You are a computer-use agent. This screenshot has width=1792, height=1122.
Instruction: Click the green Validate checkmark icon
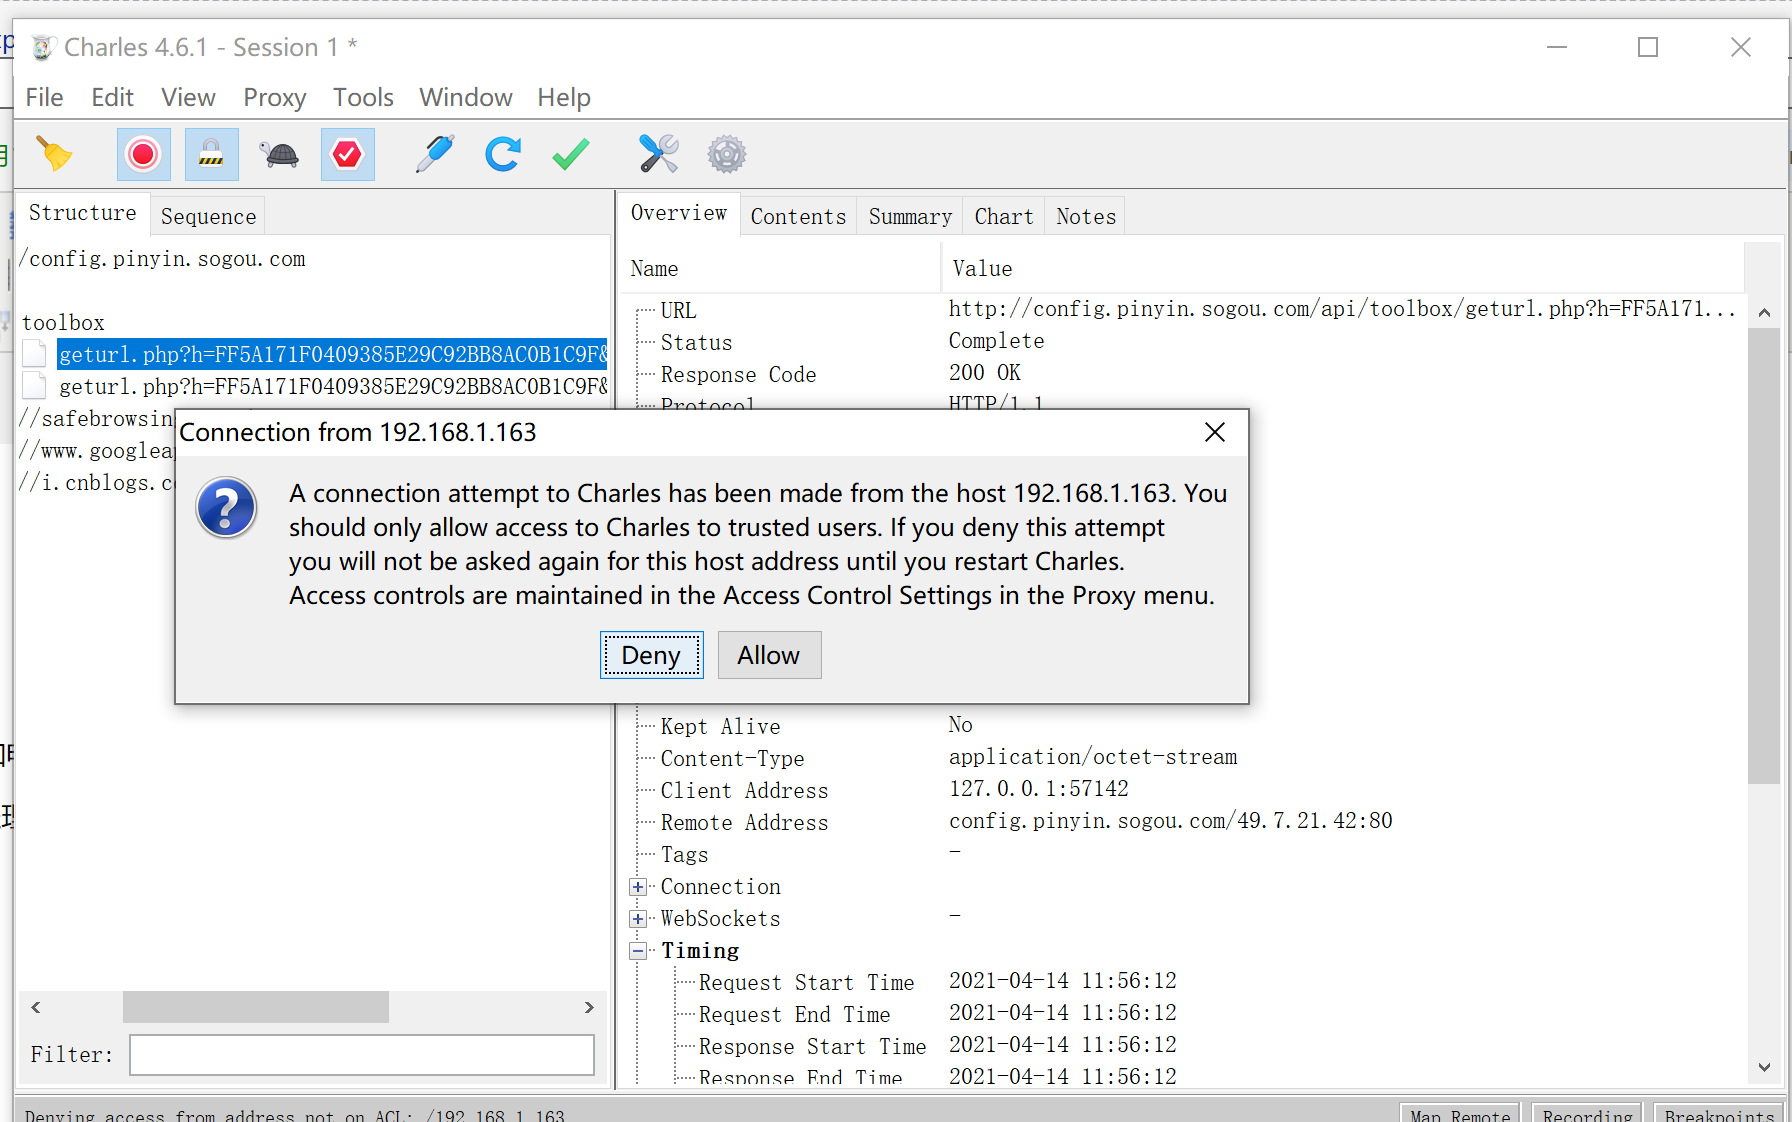pyautogui.click(x=570, y=155)
